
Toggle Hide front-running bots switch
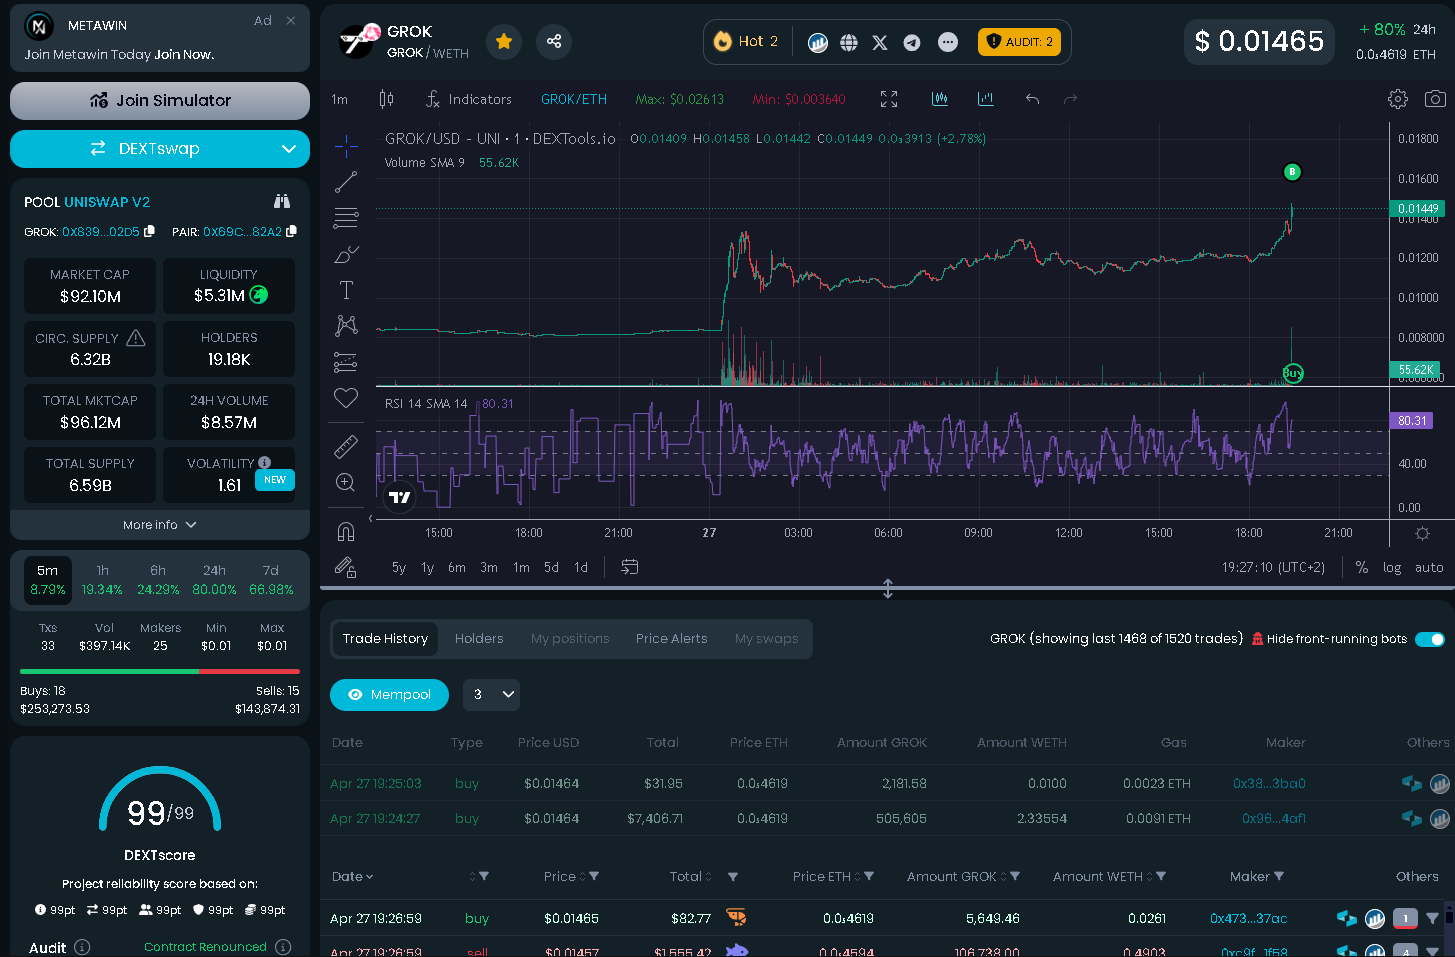pos(1430,639)
